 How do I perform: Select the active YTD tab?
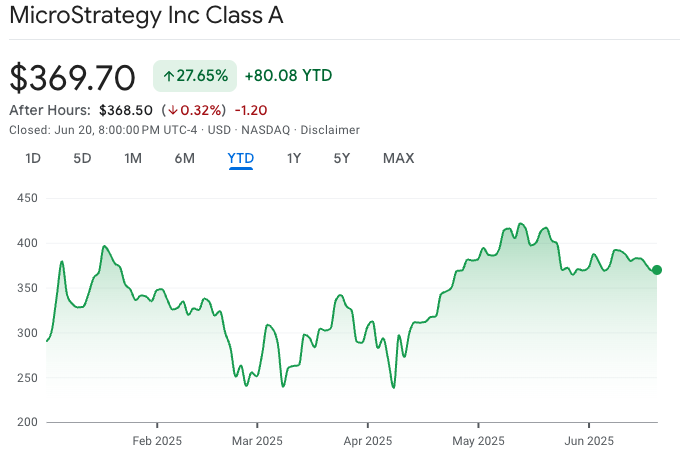click(240, 158)
